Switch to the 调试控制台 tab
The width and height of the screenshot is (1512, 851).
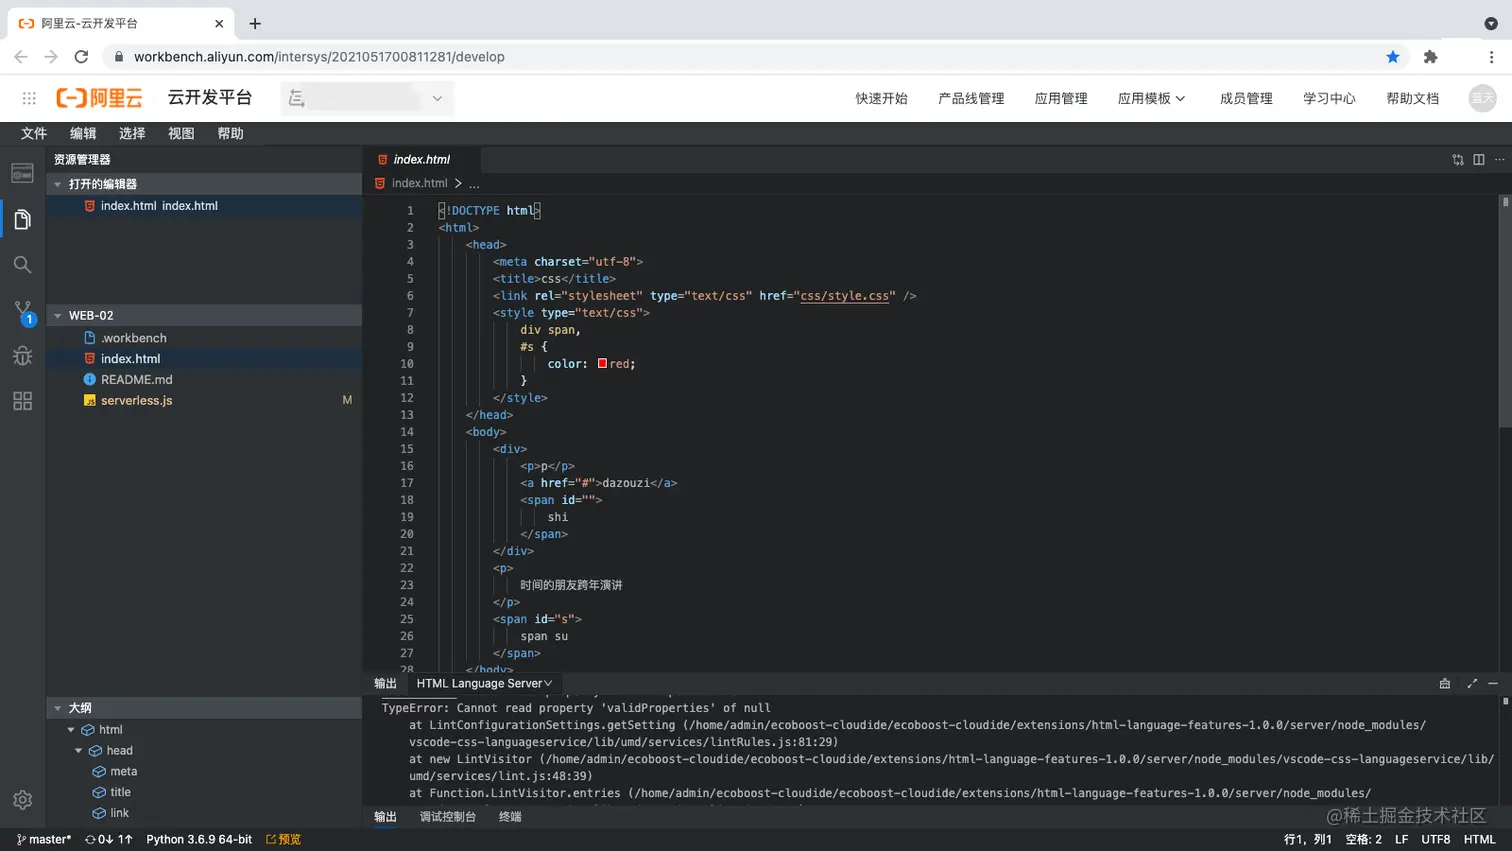pyautogui.click(x=448, y=817)
